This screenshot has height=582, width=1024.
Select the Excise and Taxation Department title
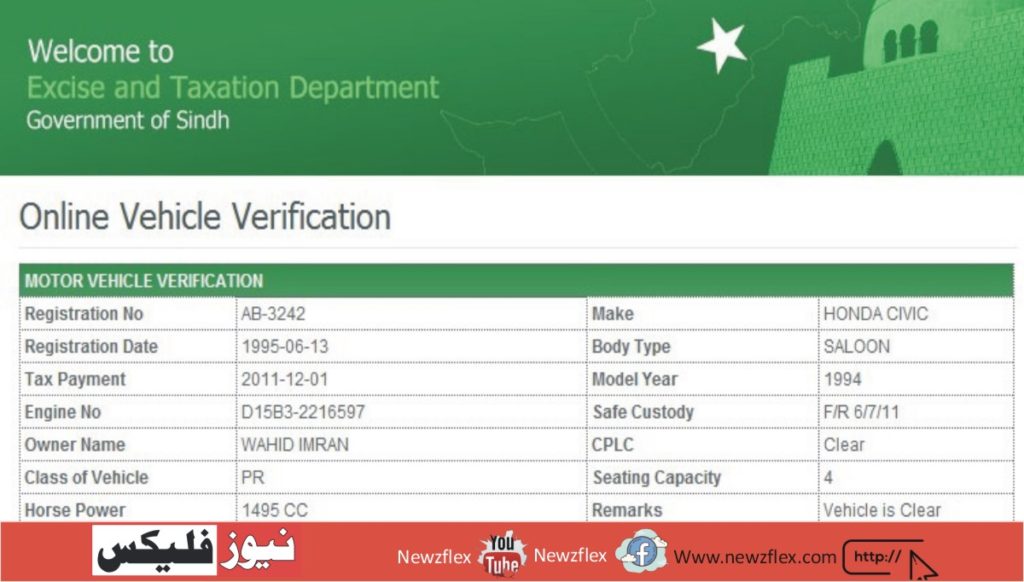click(x=234, y=88)
